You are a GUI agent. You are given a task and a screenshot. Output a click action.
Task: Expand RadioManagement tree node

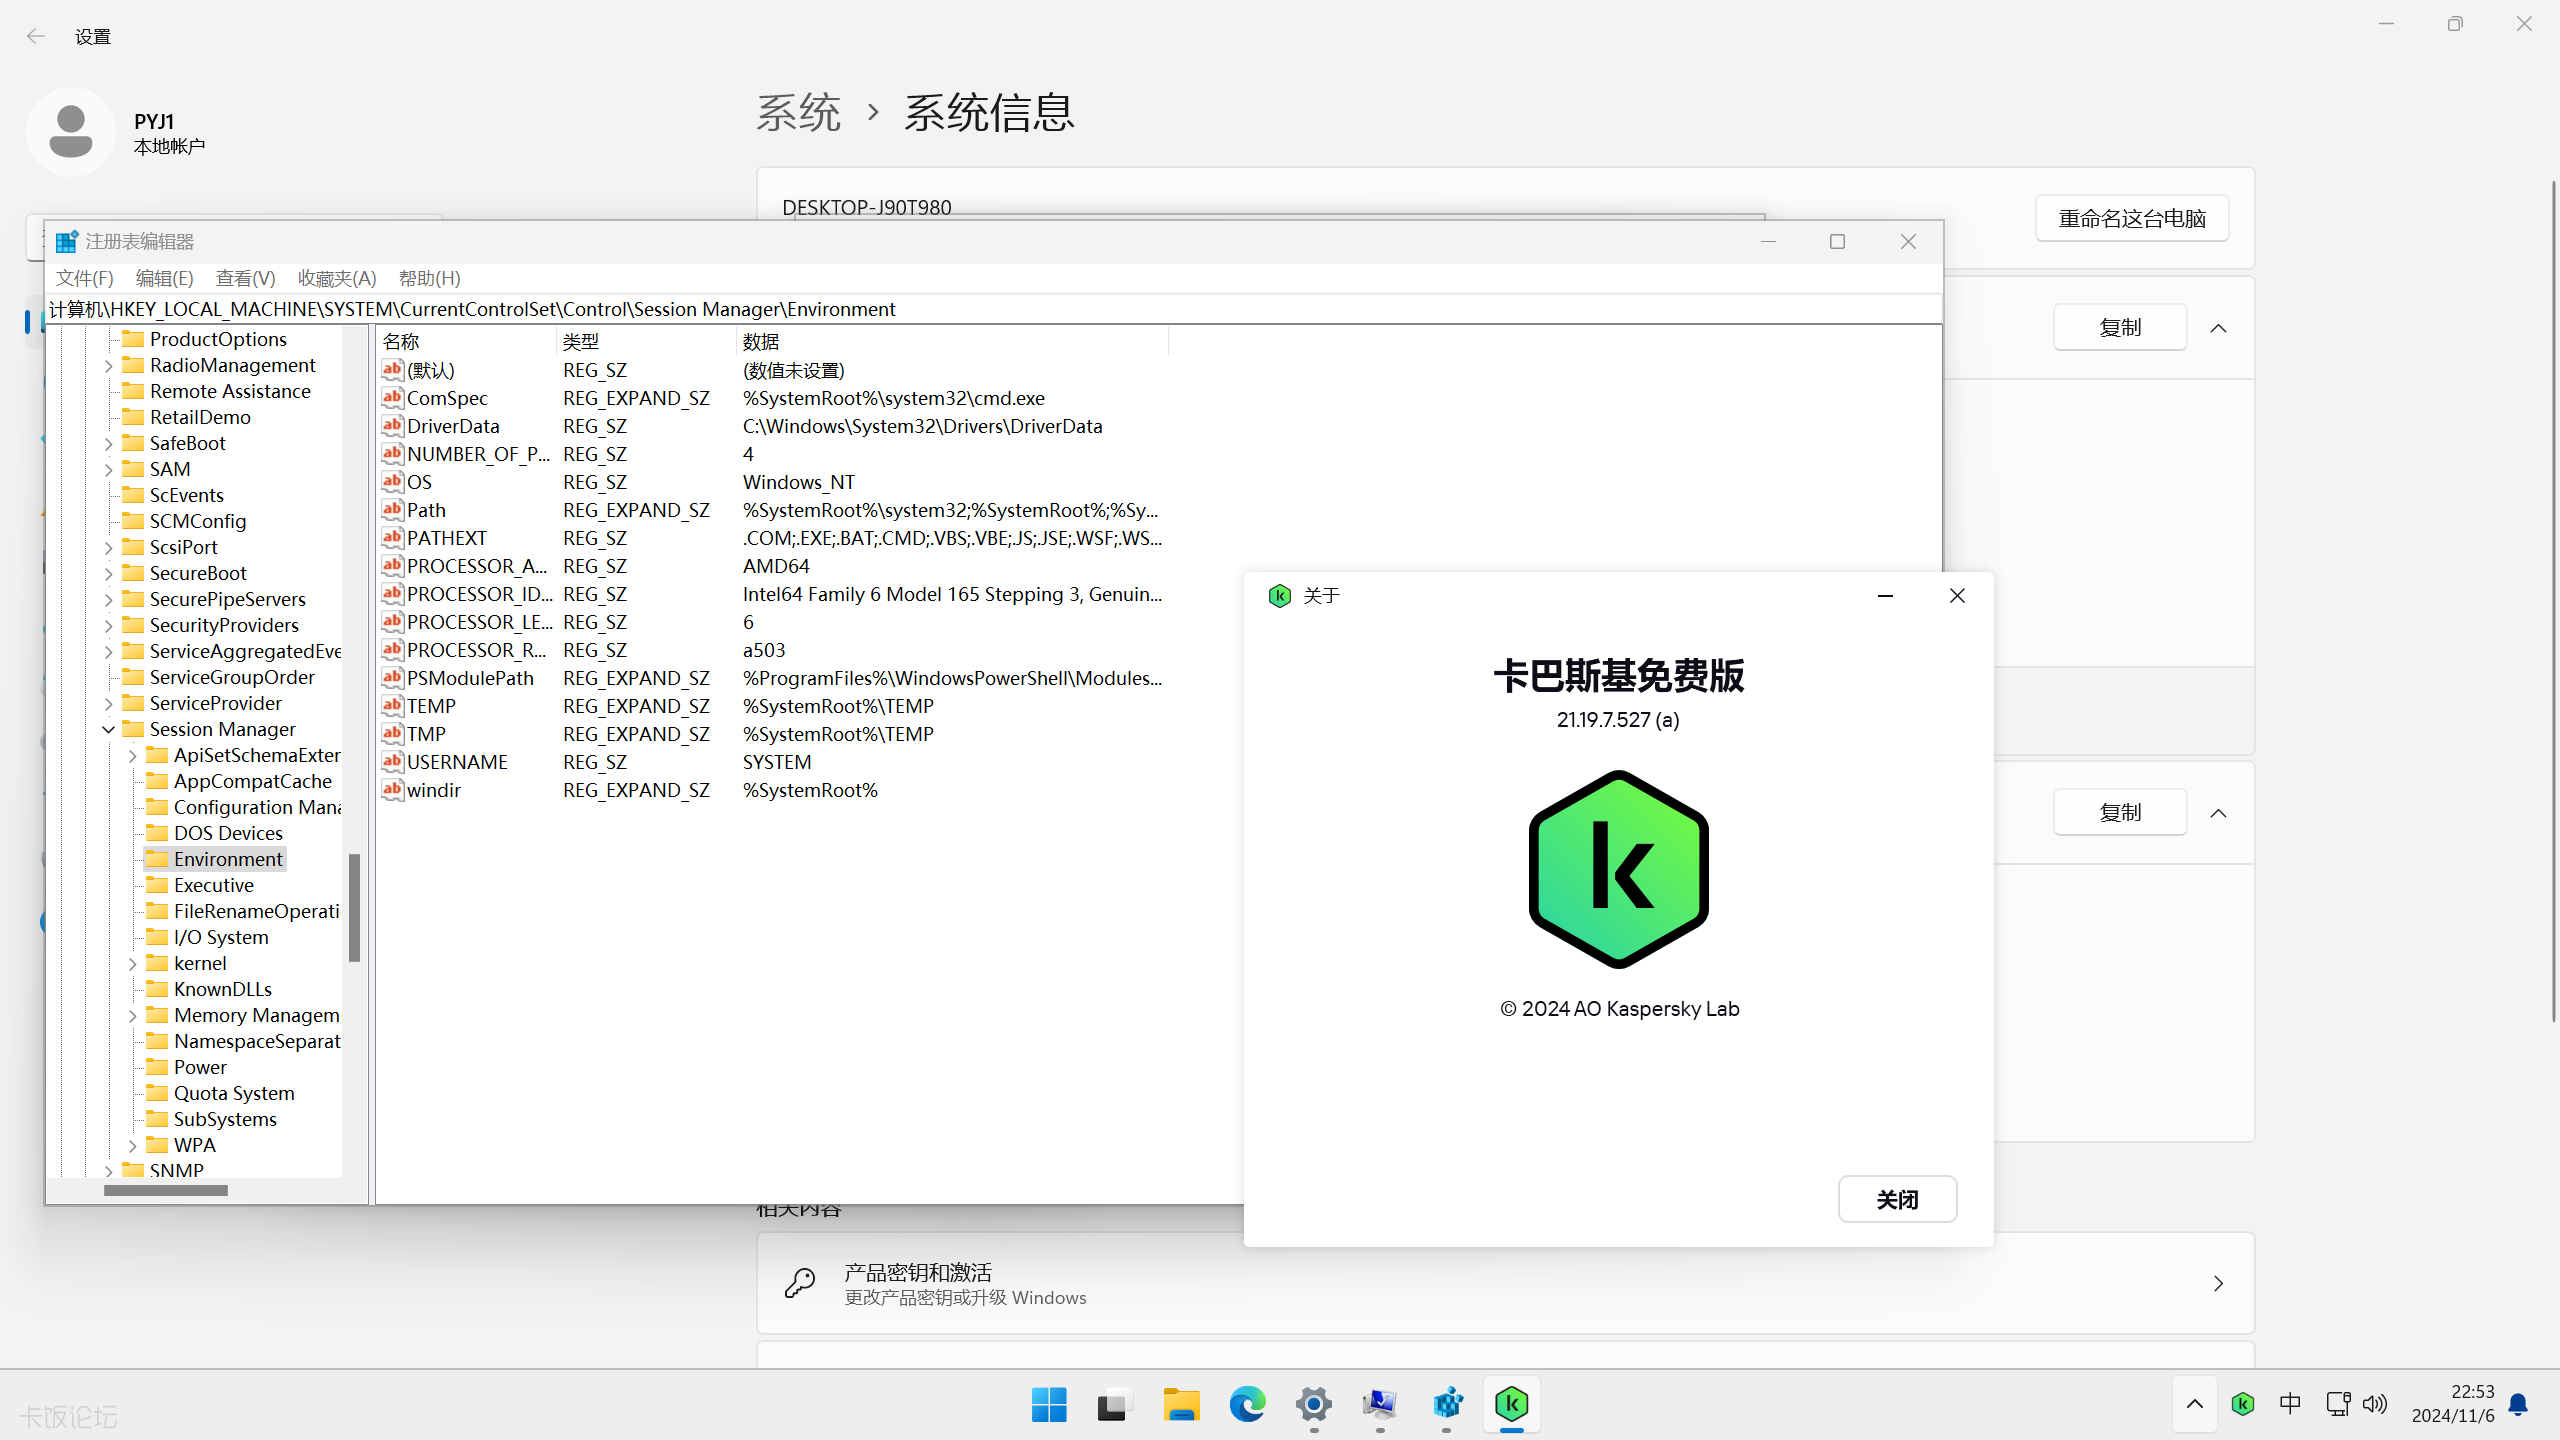click(108, 365)
